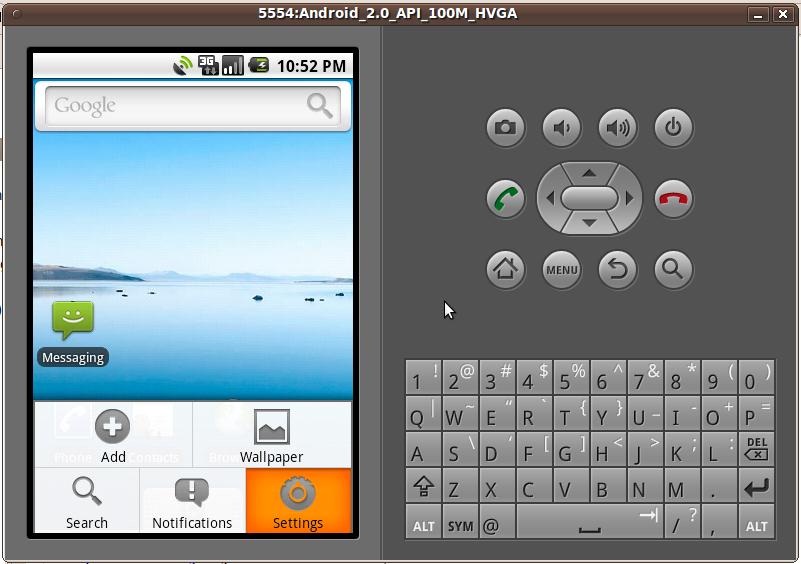
Task: Click the GPS satellite status icon
Action: (x=183, y=65)
